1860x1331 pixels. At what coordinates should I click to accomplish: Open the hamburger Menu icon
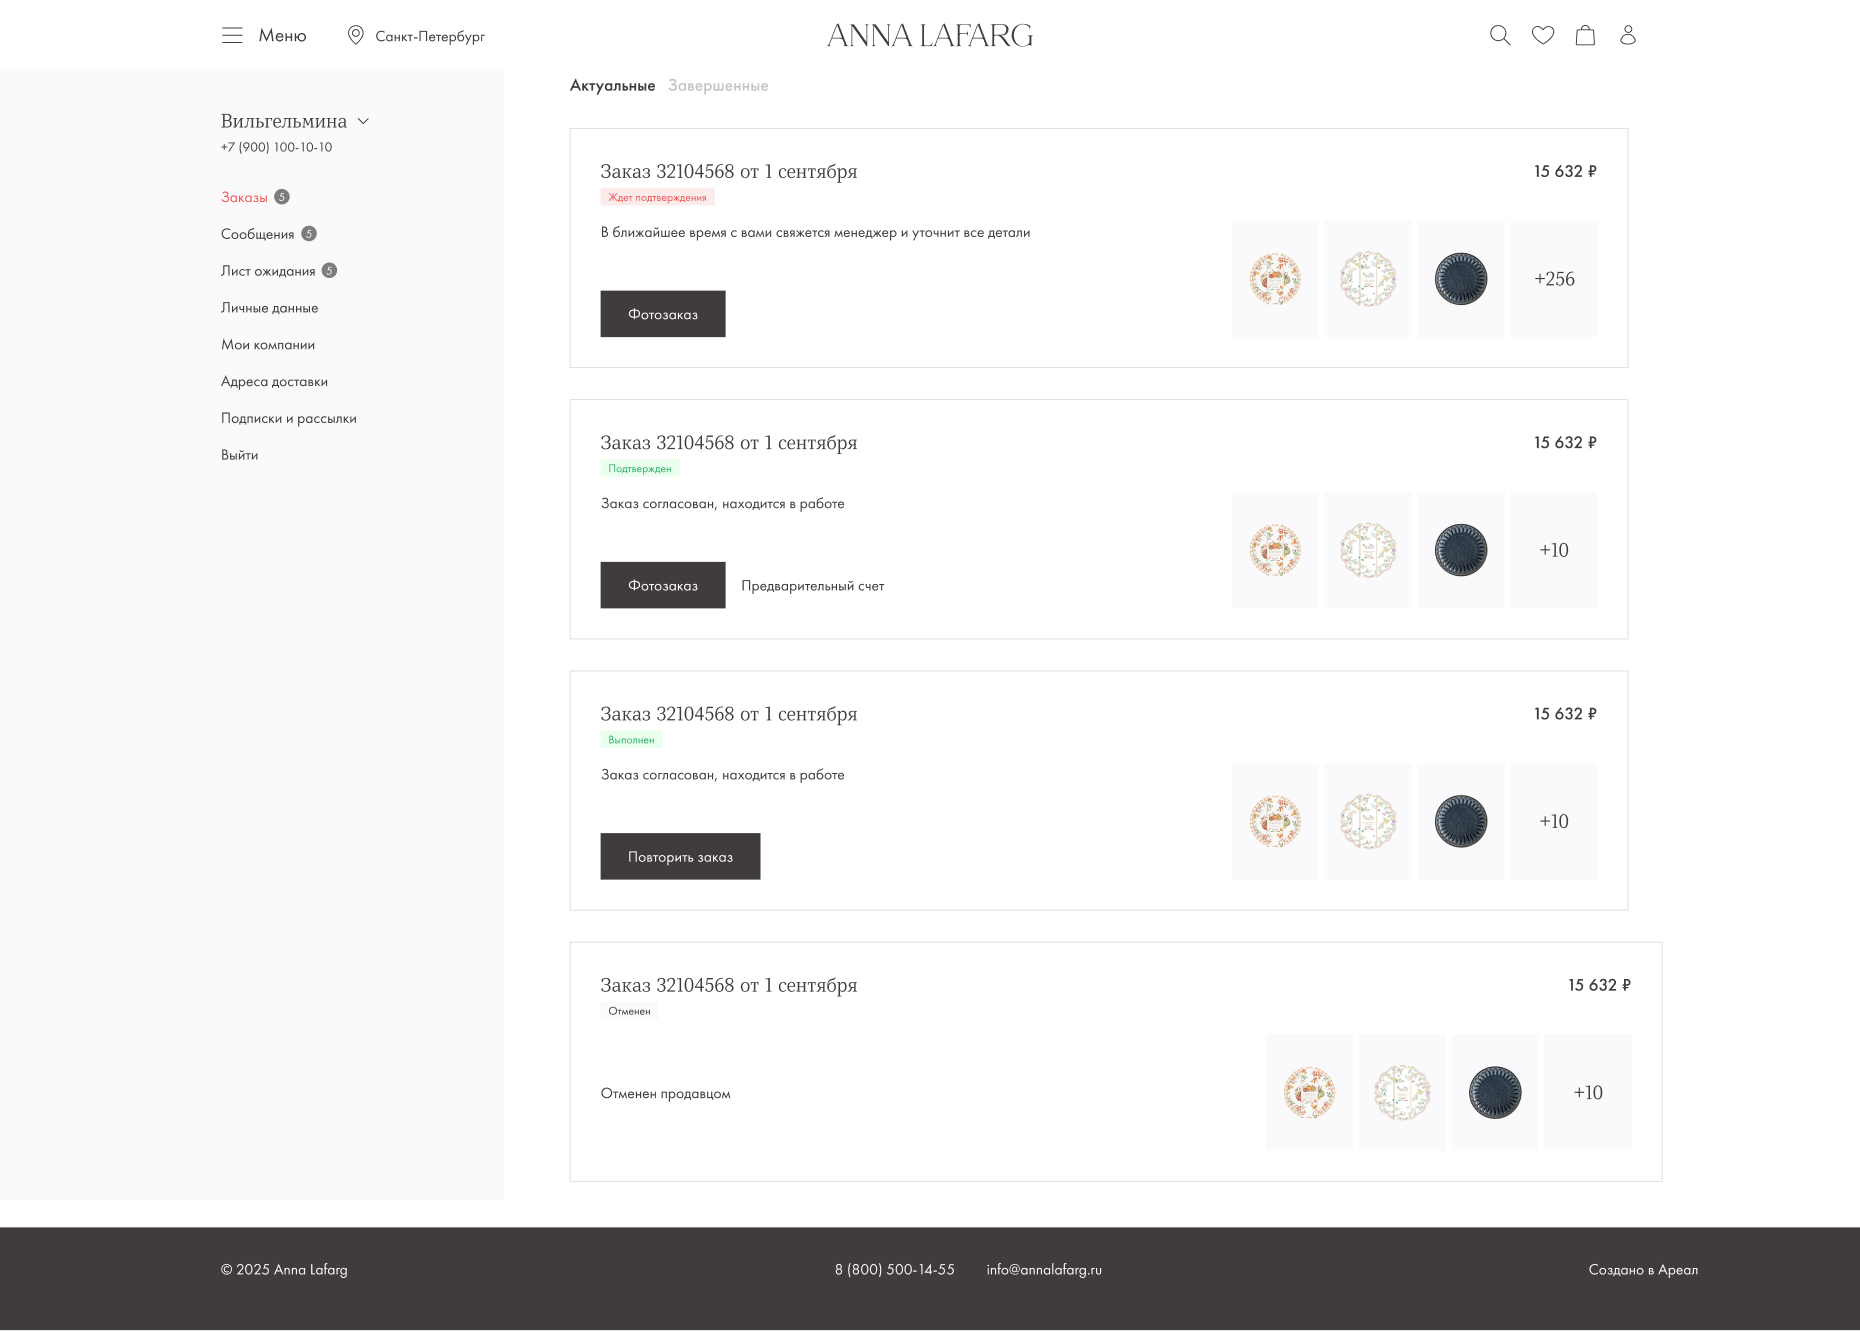[x=232, y=36]
